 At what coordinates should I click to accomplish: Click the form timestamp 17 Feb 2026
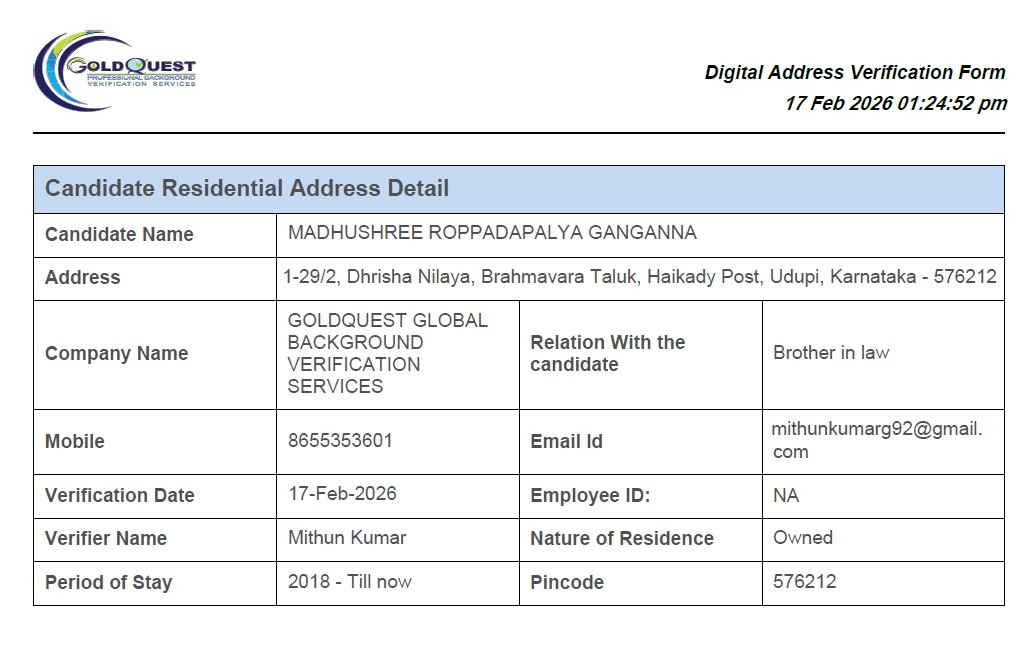pos(895,103)
